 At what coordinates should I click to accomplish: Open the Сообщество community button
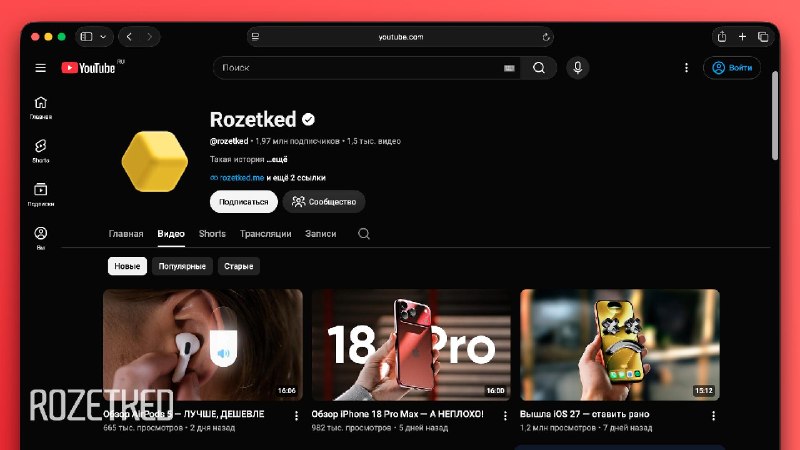click(x=324, y=202)
